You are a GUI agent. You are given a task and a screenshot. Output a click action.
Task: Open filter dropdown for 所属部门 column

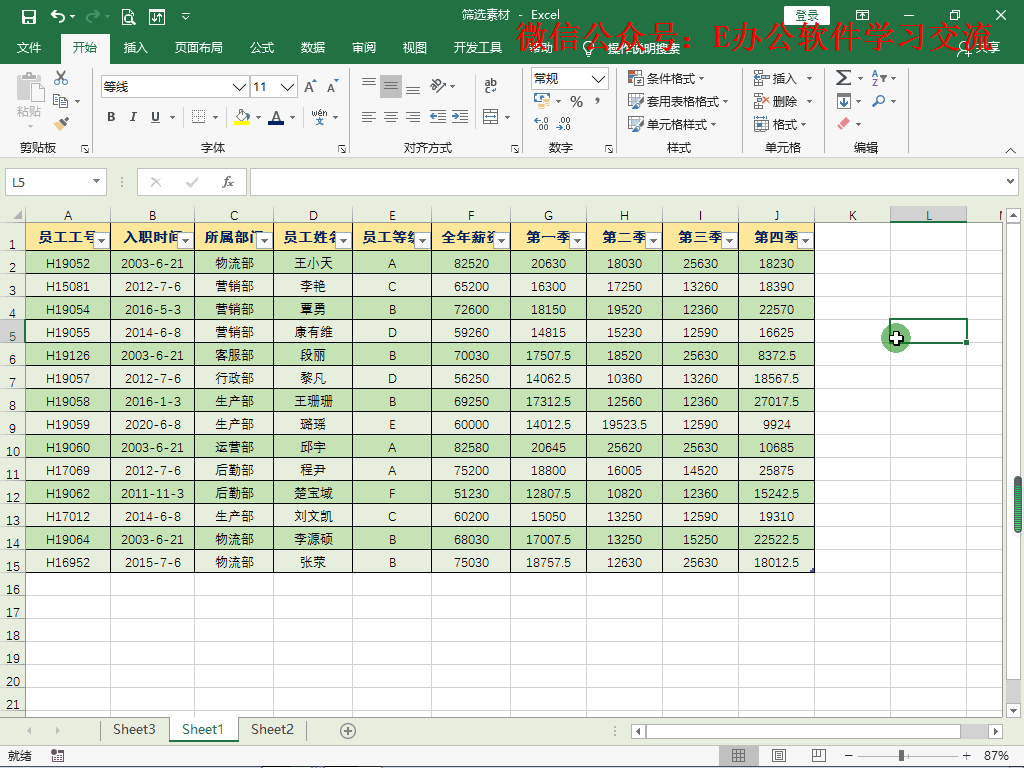click(x=264, y=241)
